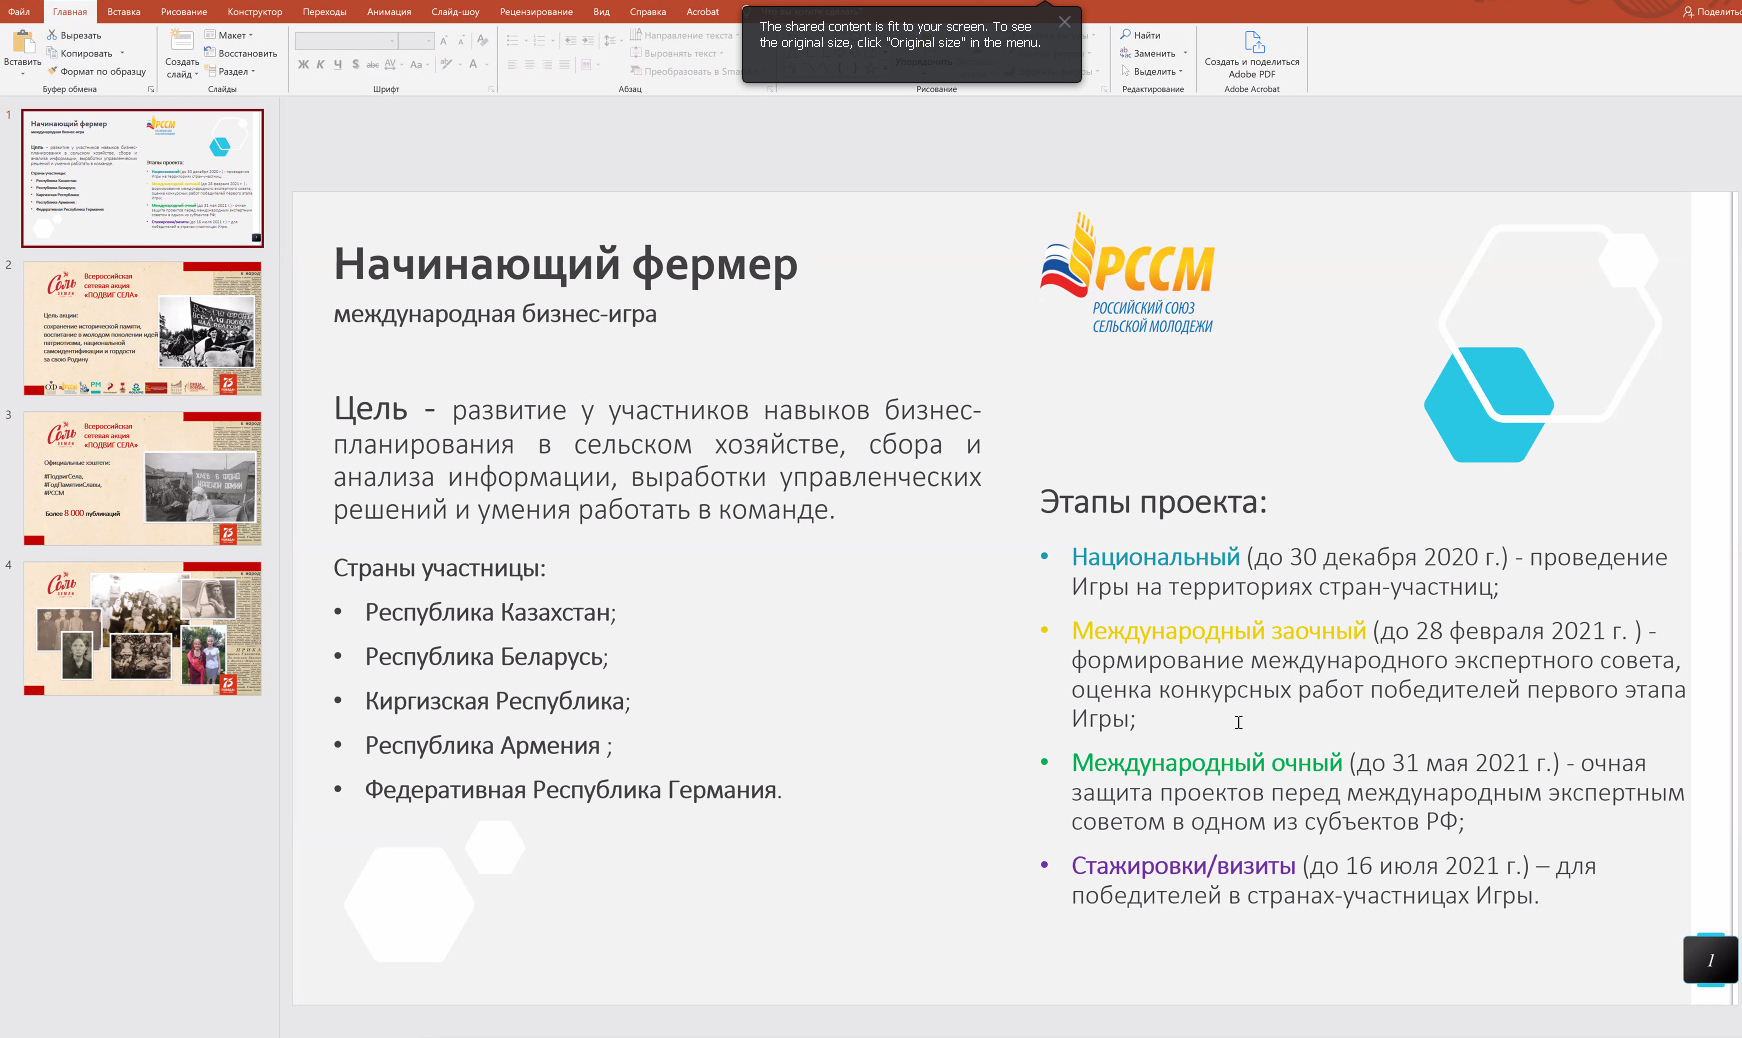Click Создать и поделиться Adobe PDF icon
The image size is (1742, 1038).
(1253, 42)
